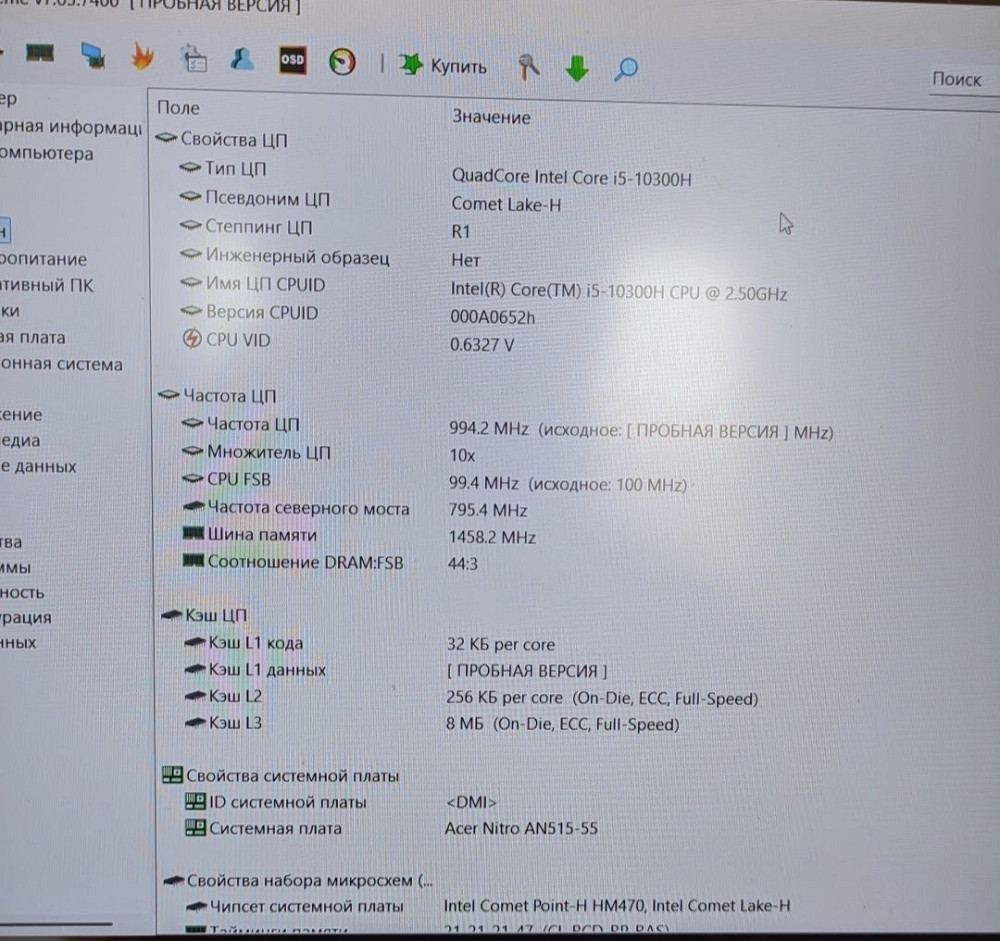Viewport: 1000px width, 941px height.
Task: Open the report wizard clipboard icon
Action: pyautogui.click(x=194, y=60)
